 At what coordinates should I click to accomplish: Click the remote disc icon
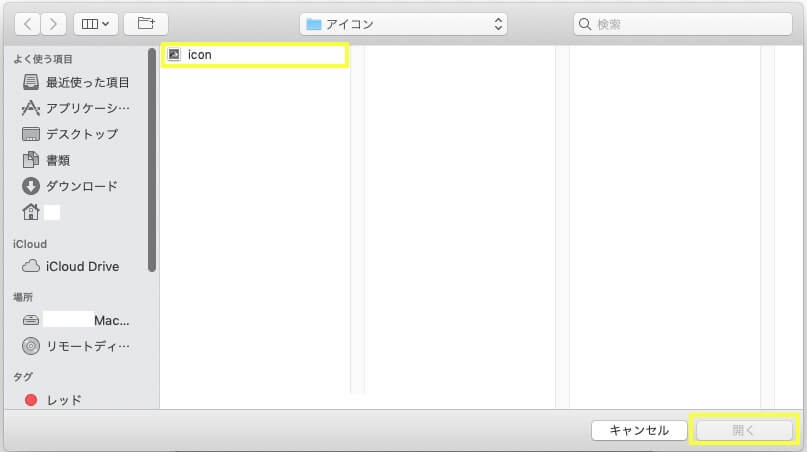pyautogui.click(x=30, y=346)
